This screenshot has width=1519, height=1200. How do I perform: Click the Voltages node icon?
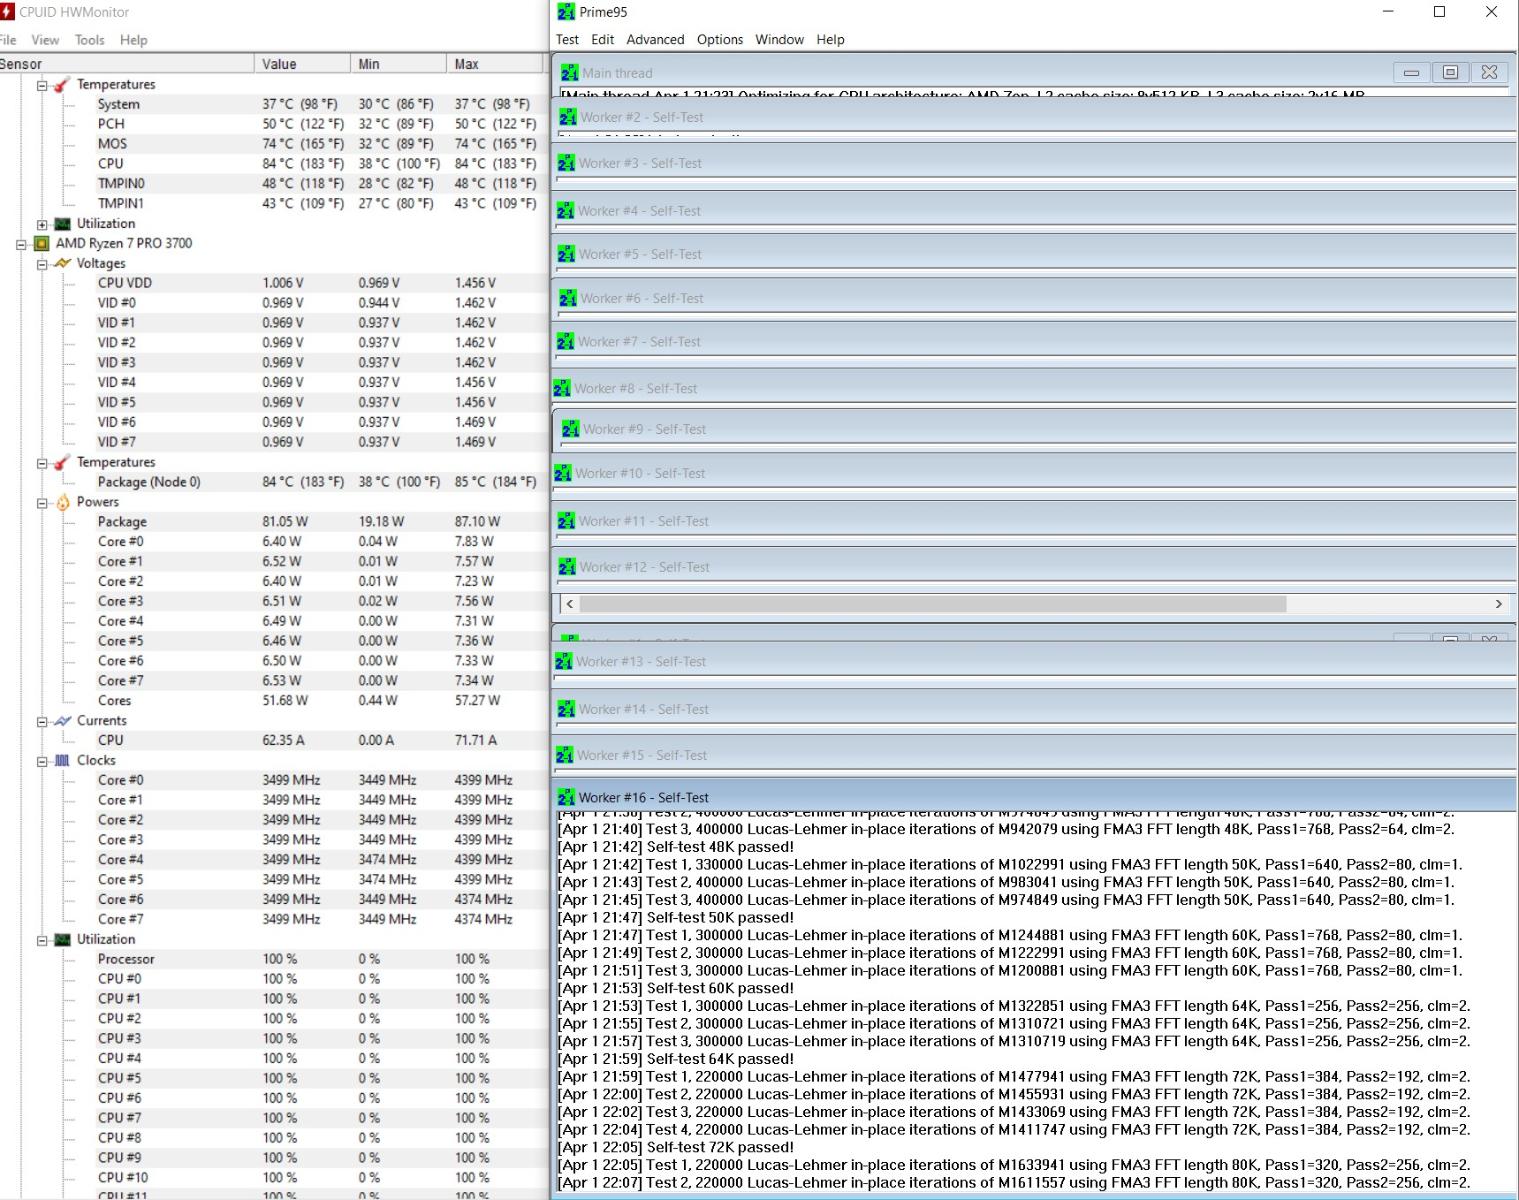tap(62, 263)
